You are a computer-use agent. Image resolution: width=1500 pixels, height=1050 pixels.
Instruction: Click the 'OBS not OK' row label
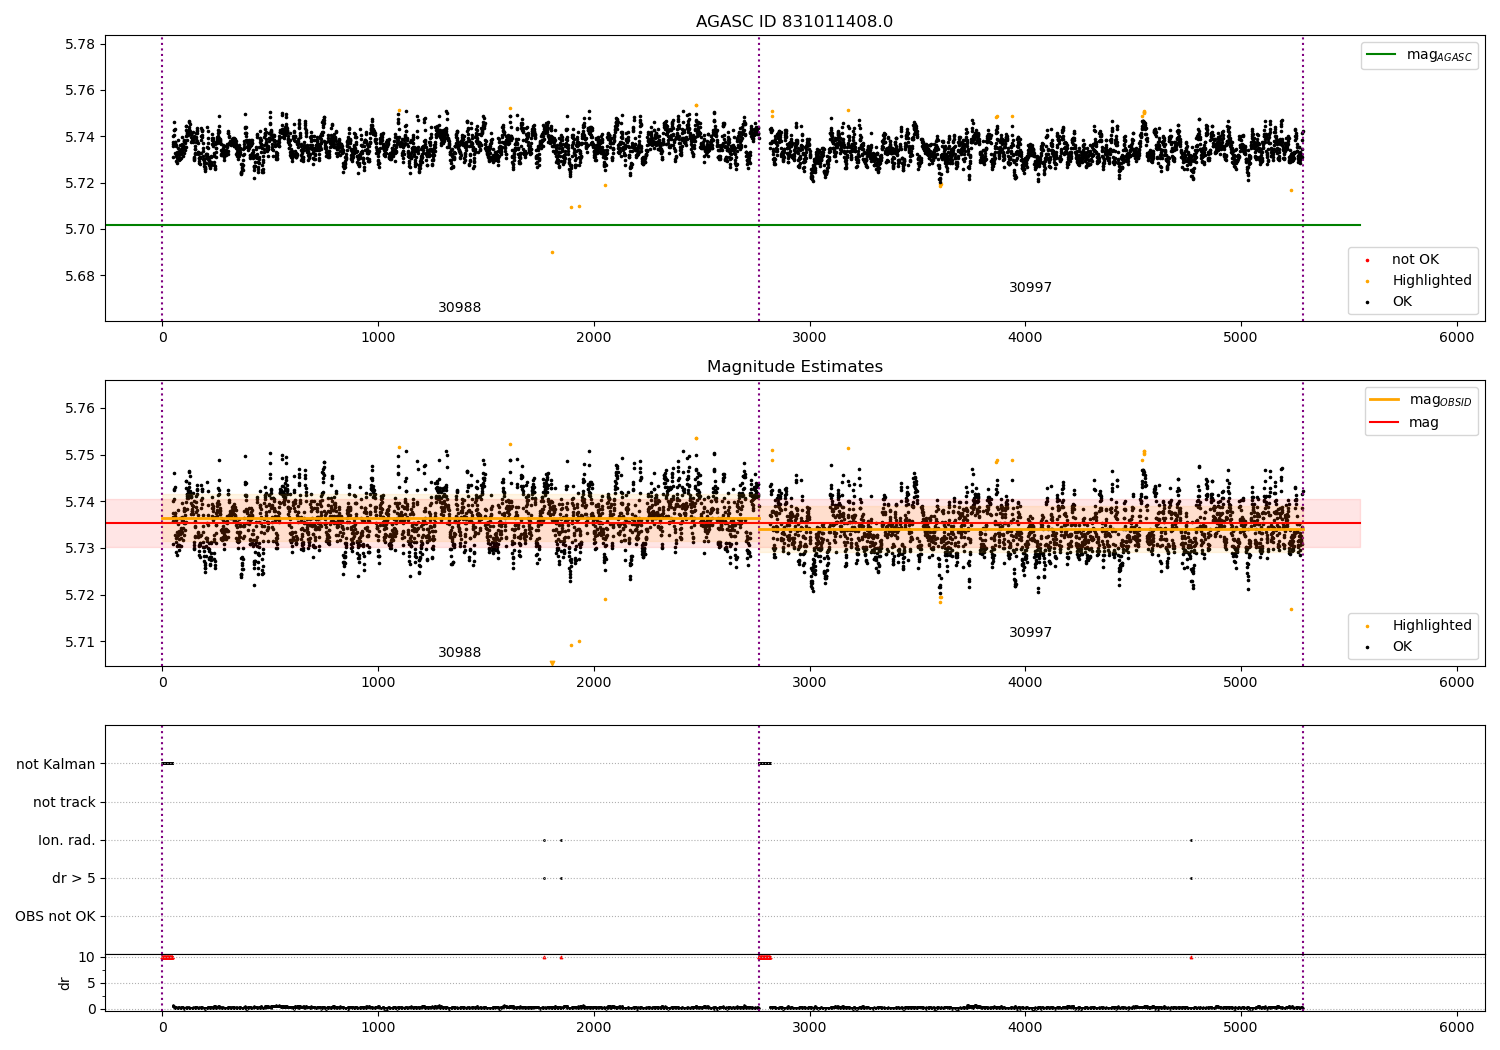pyautogui.click(x=55, y=916)
